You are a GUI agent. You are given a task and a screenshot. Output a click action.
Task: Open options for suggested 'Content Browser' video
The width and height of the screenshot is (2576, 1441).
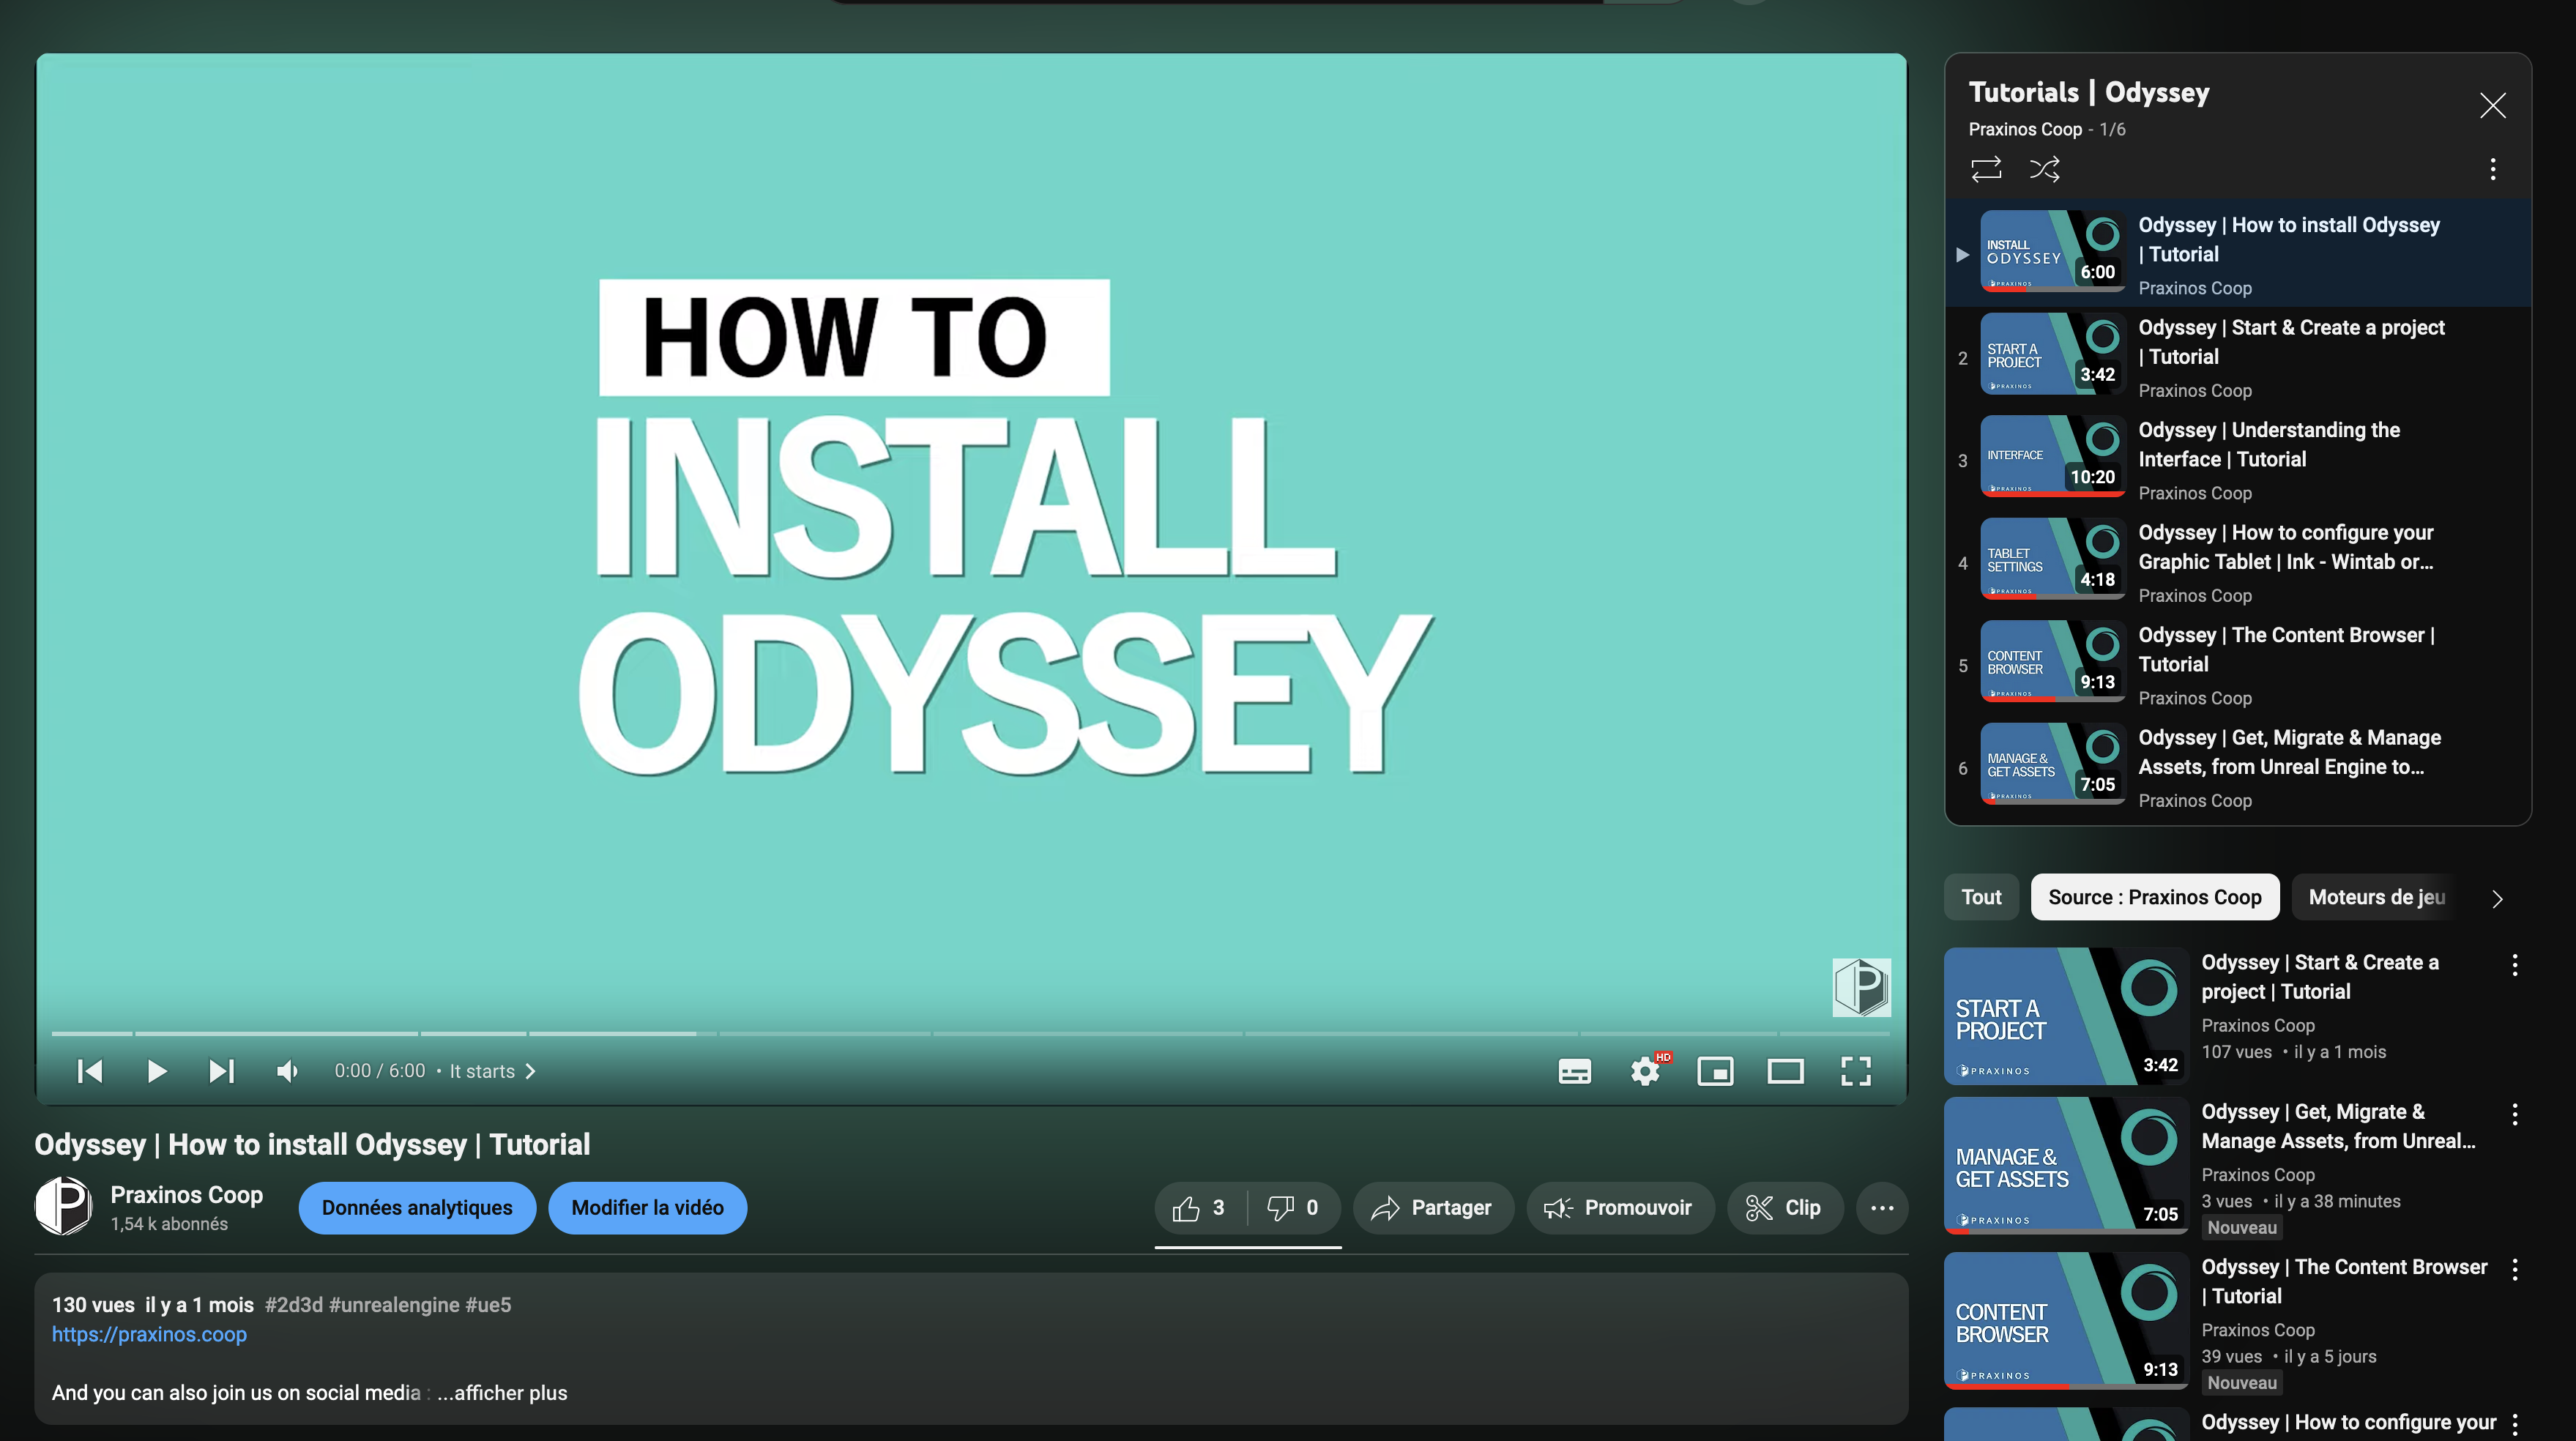tap(2514, 1269)
